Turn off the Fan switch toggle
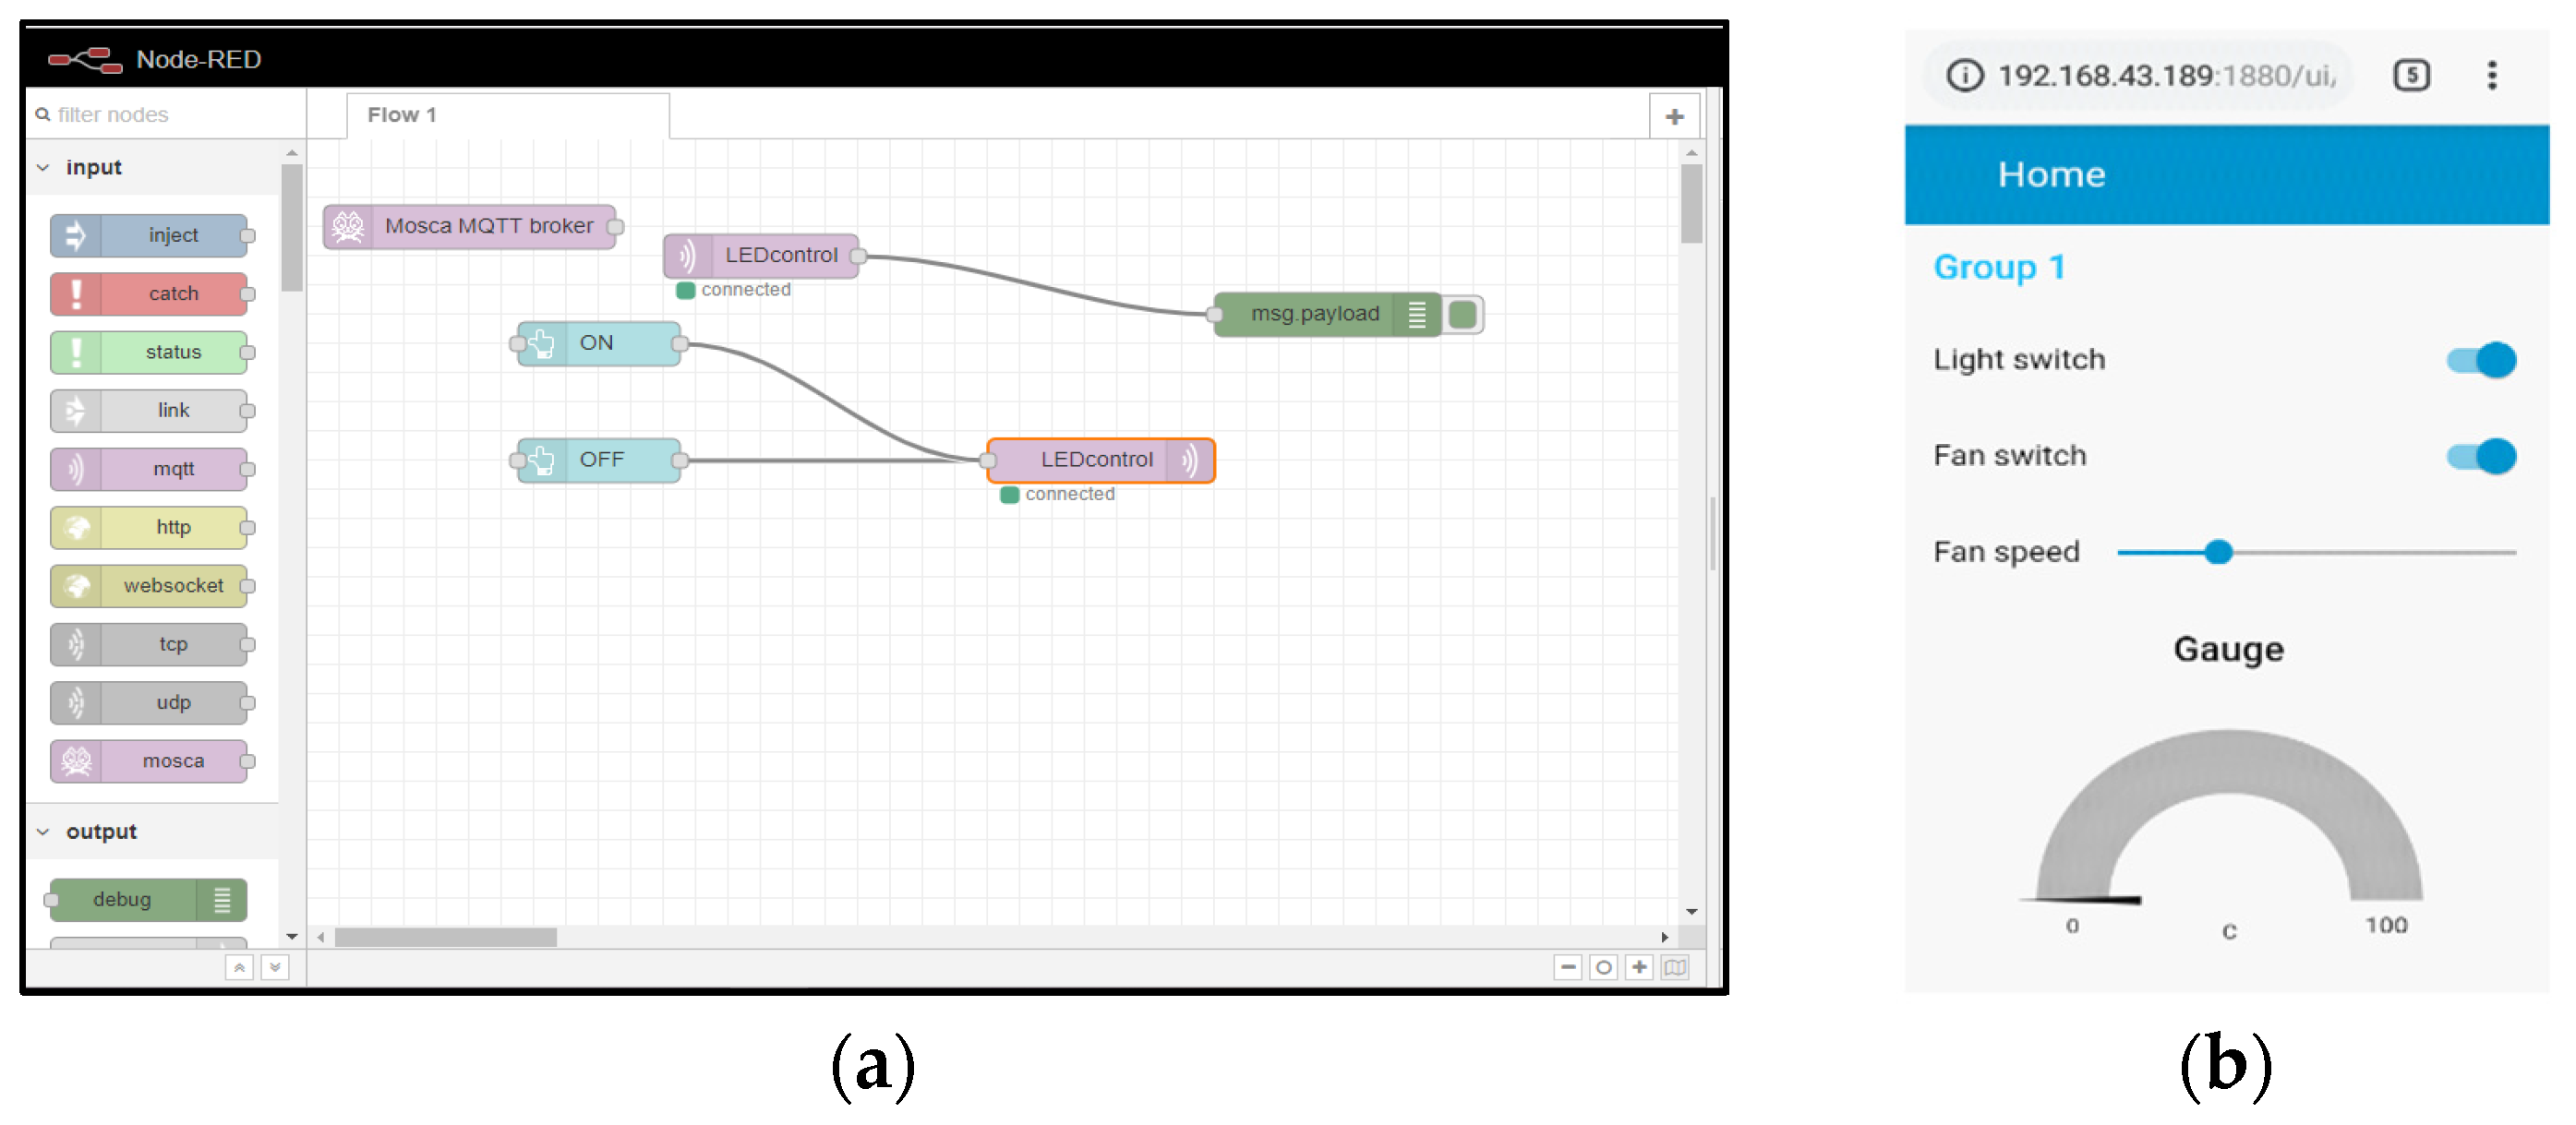Viewport: 2576px width, 1125px height. [x=2480, y=456]
